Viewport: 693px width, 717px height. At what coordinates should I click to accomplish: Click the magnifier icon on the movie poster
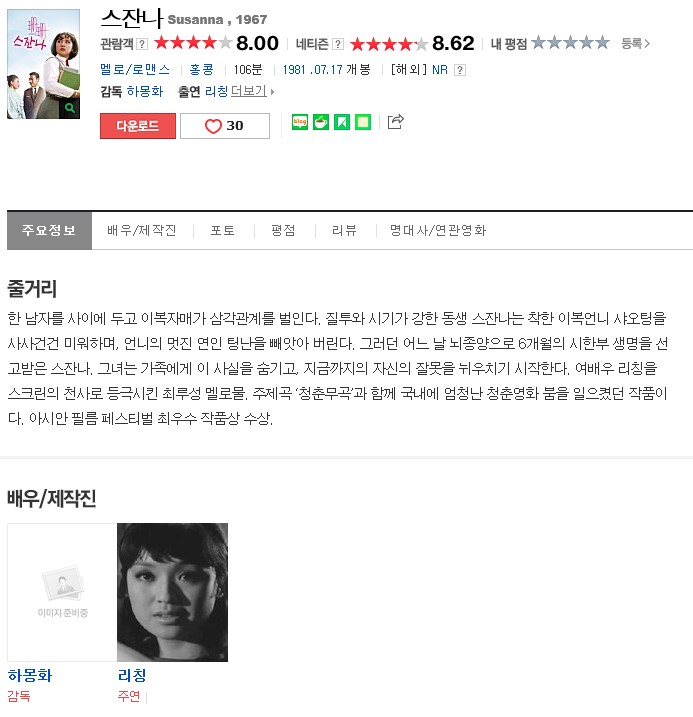[x=70, y=108]
